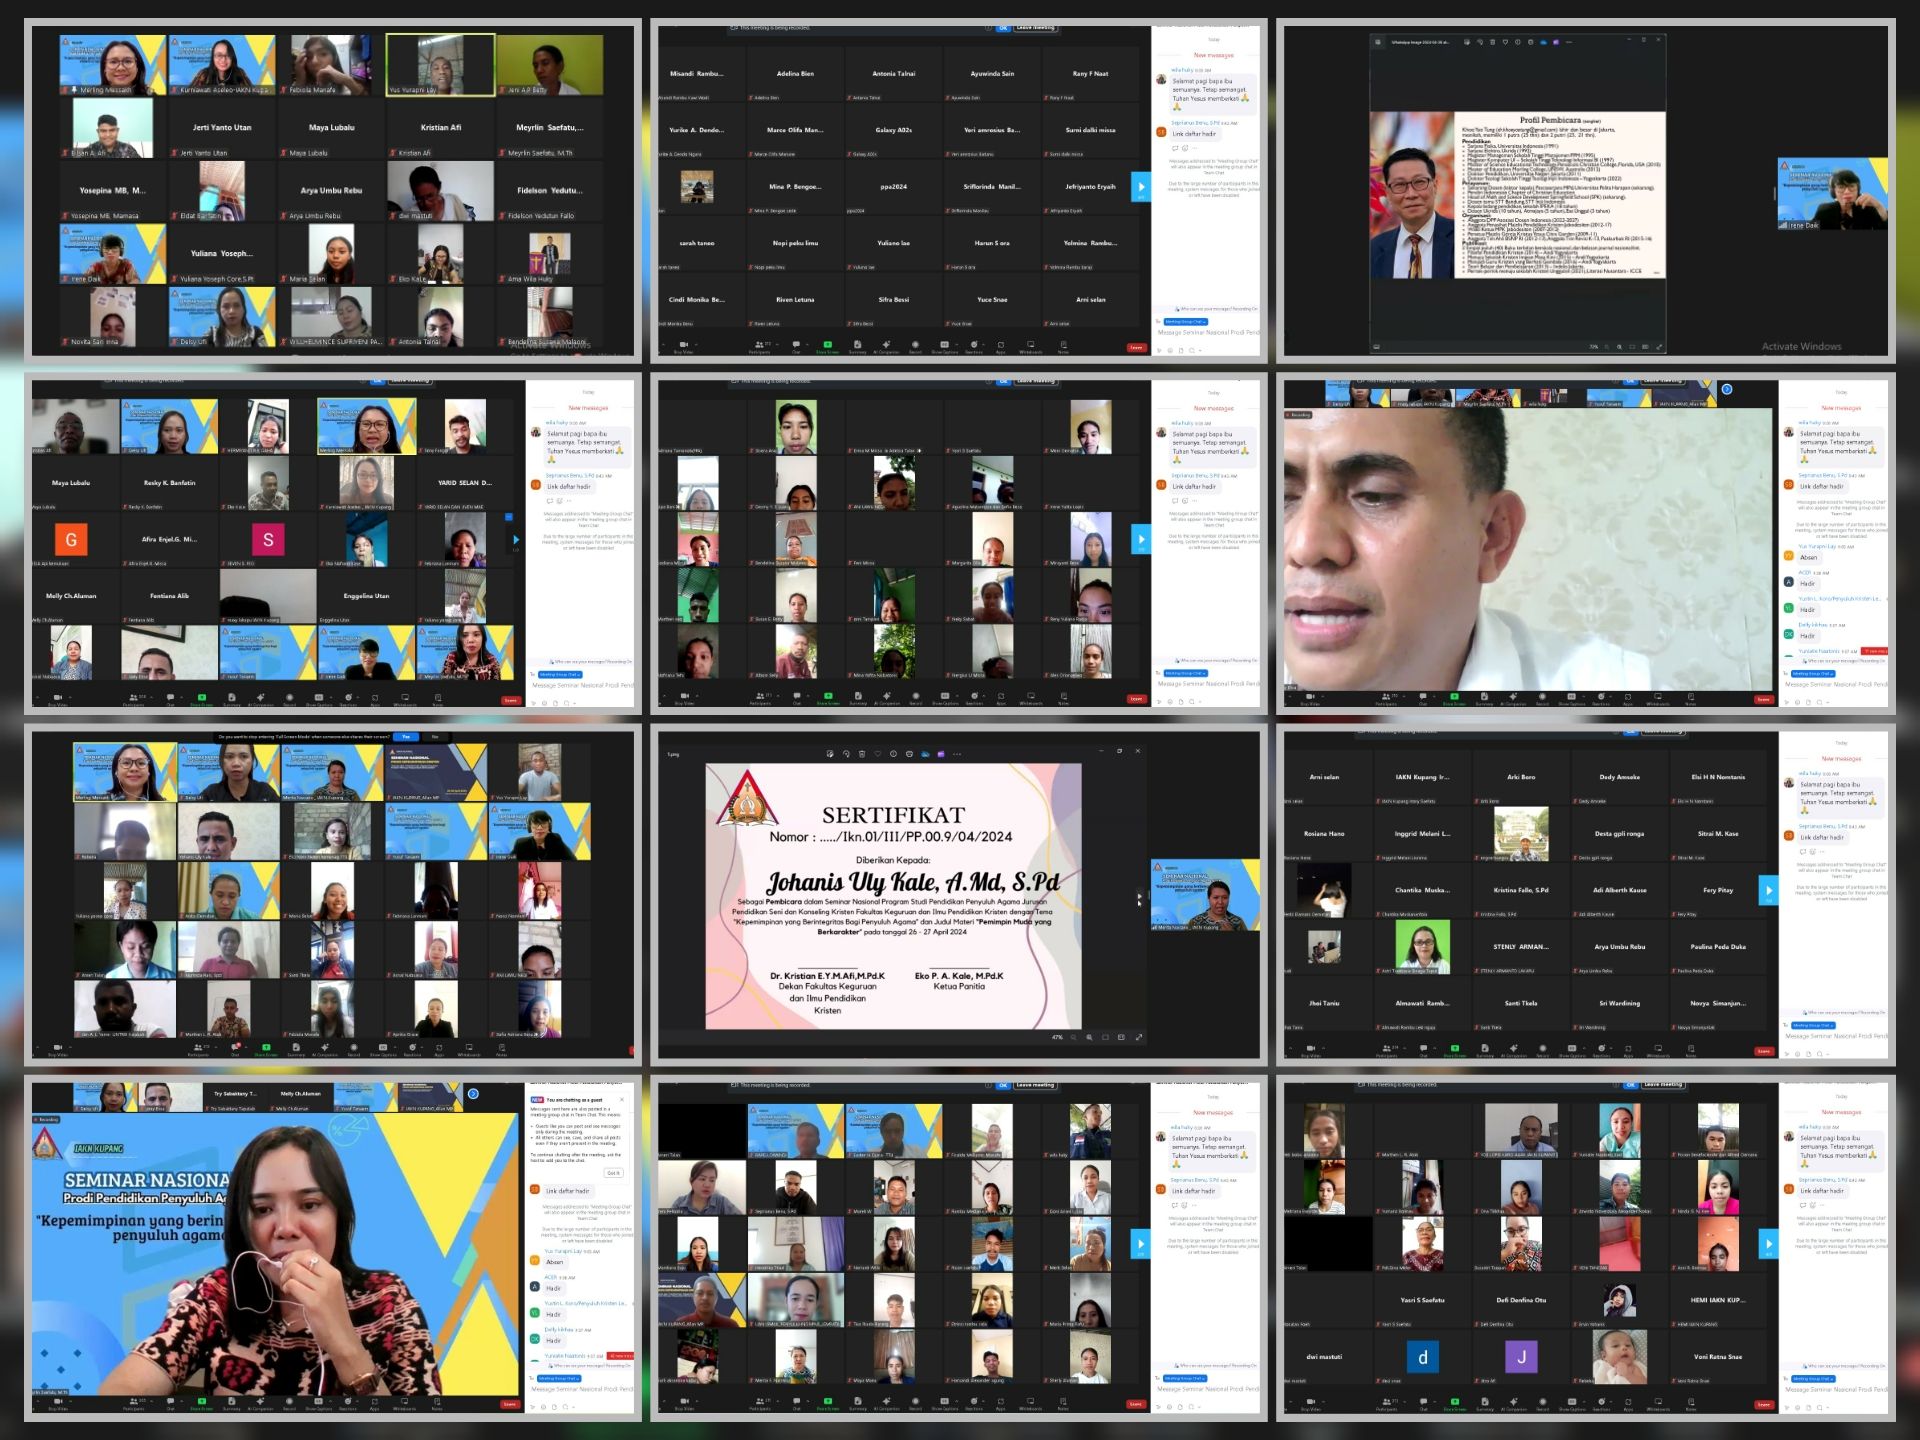This screenshot has height=1440, width=1920.
Task: Open the three-dot menu above the Sertifikat image
Action: point(957,754)
